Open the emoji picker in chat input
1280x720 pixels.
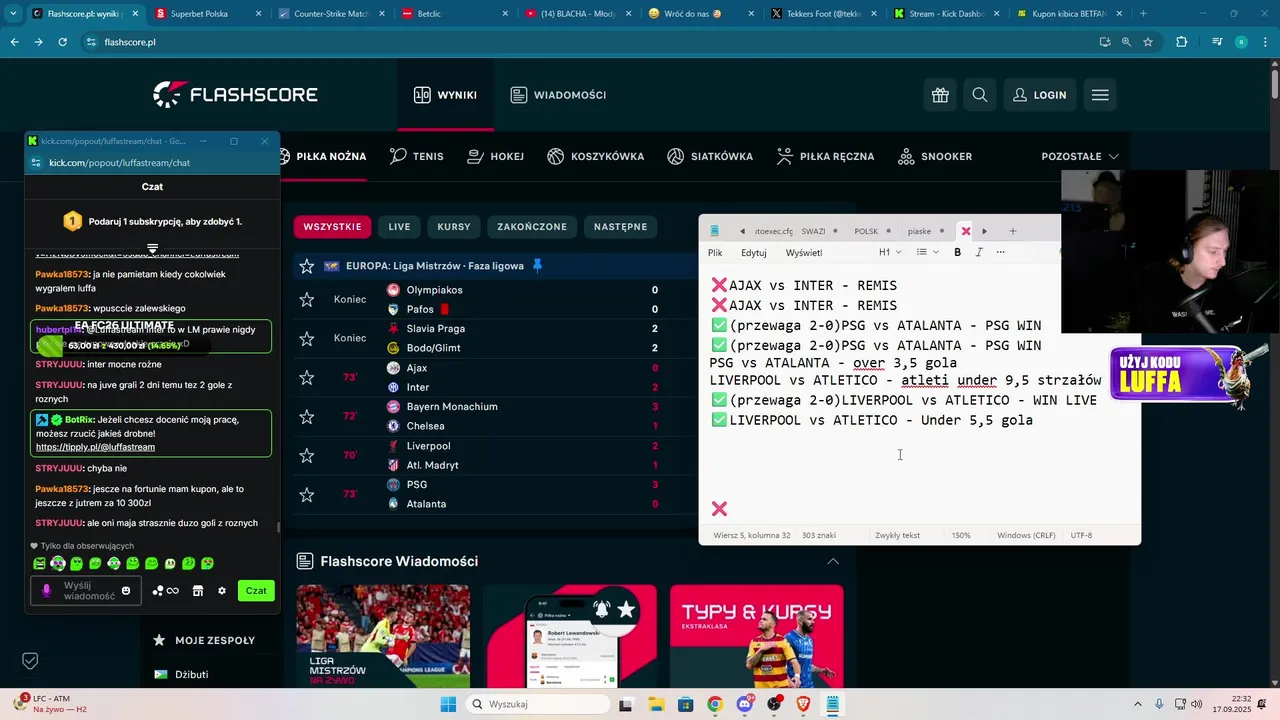pos(126,591)
